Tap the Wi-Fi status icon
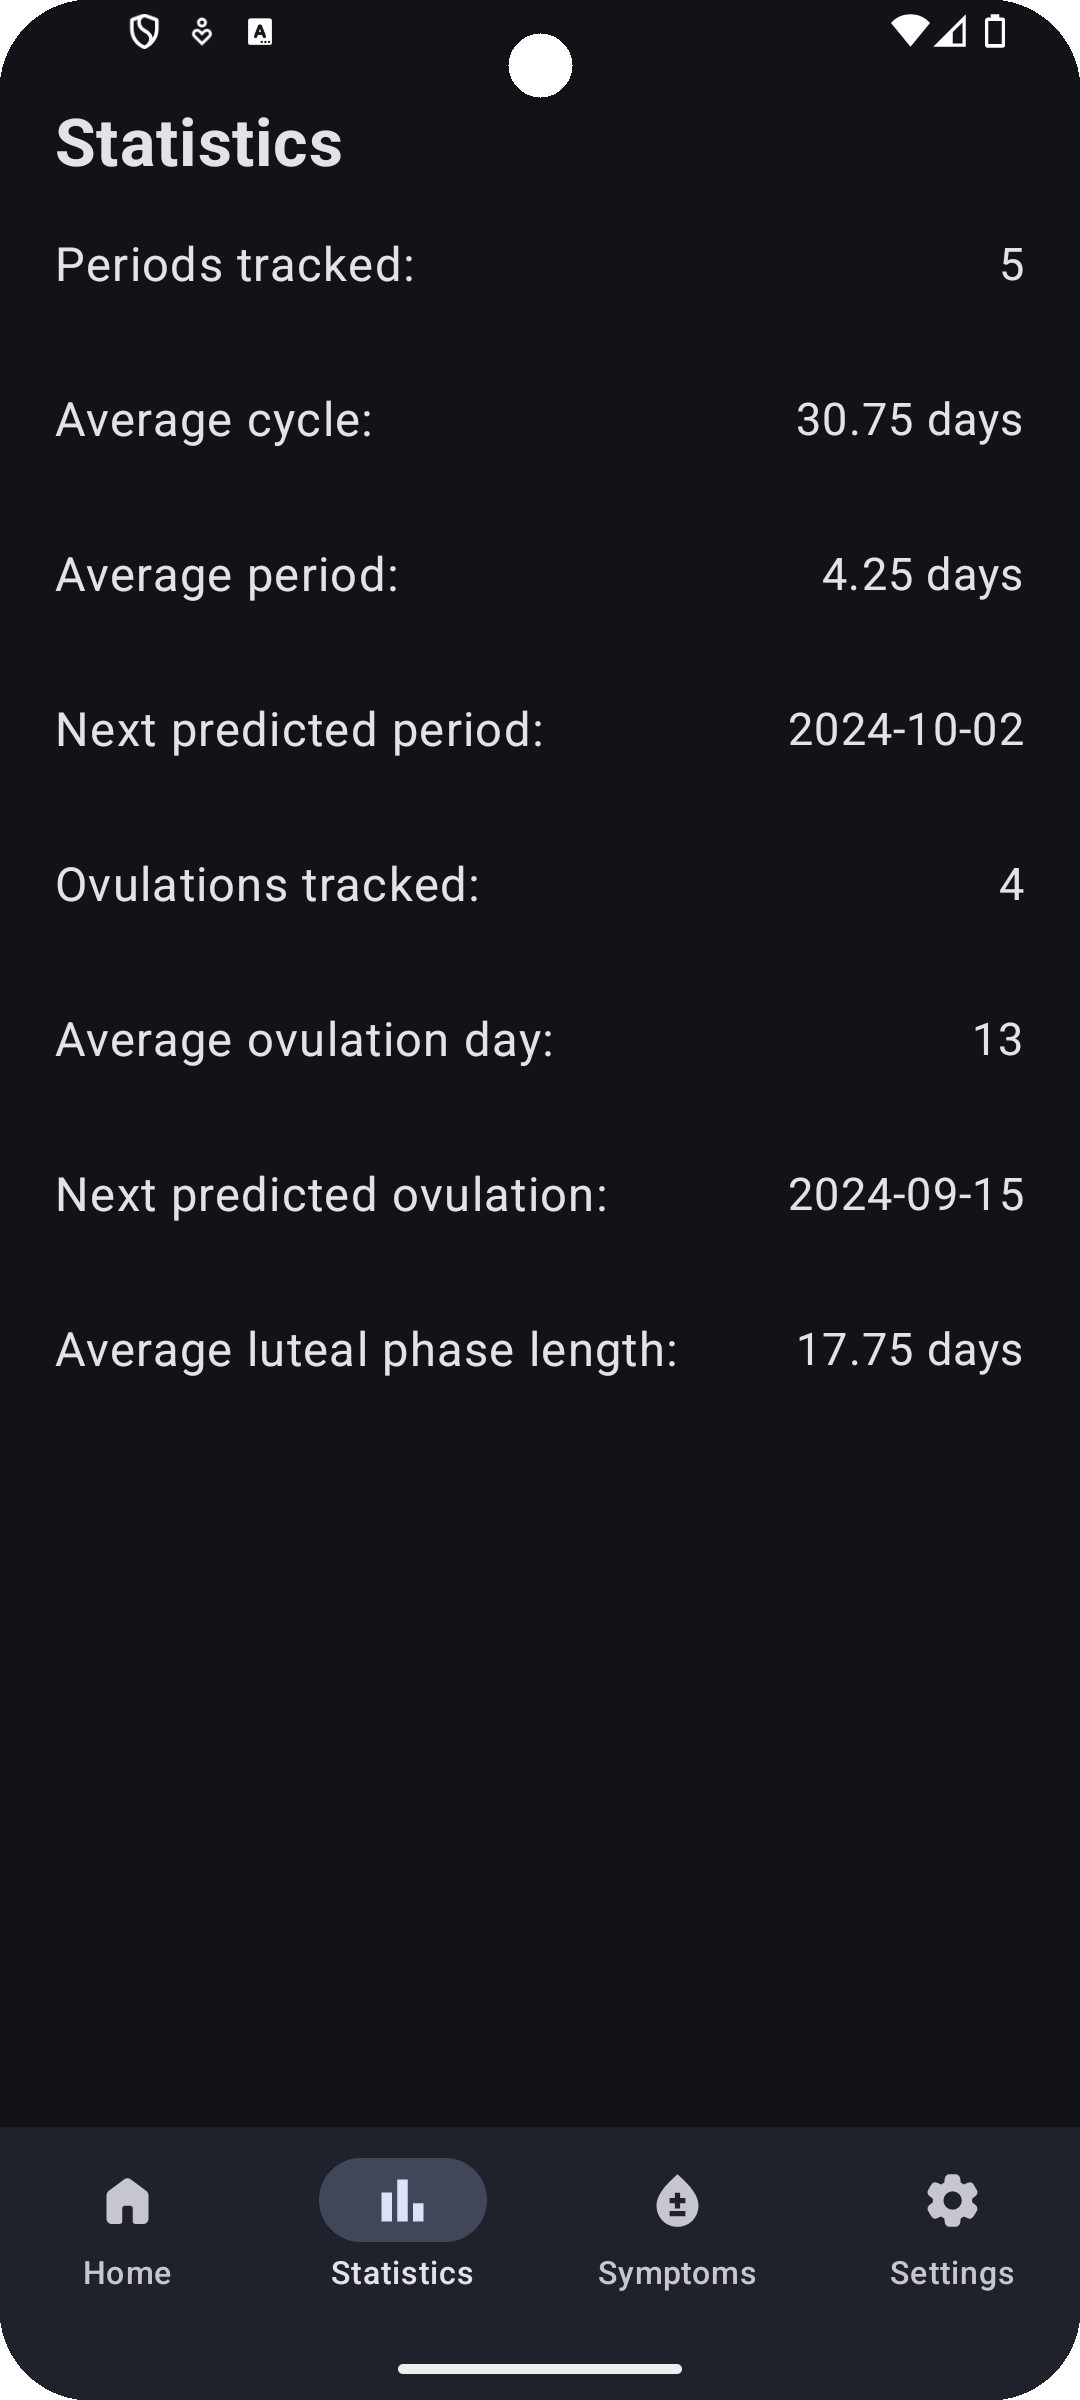The width and height of the screenshot is (1080, 2400). click(908, 32)
